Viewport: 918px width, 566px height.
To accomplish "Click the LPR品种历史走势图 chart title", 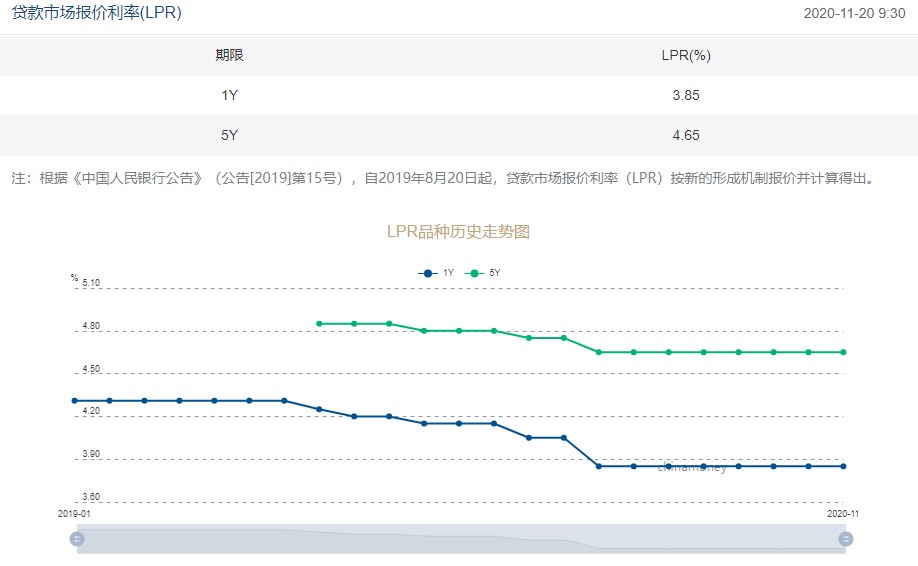I will (458, 231).
